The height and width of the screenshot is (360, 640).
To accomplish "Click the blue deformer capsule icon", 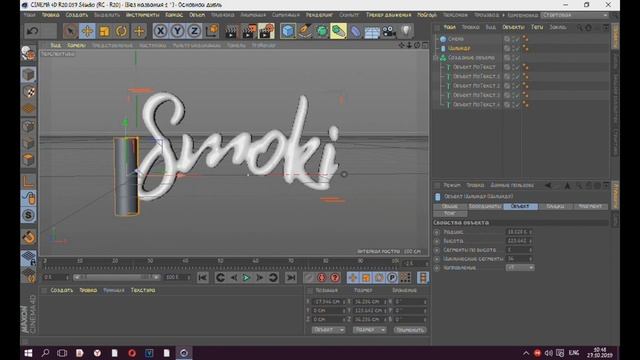I will click(x=355, y=31).
